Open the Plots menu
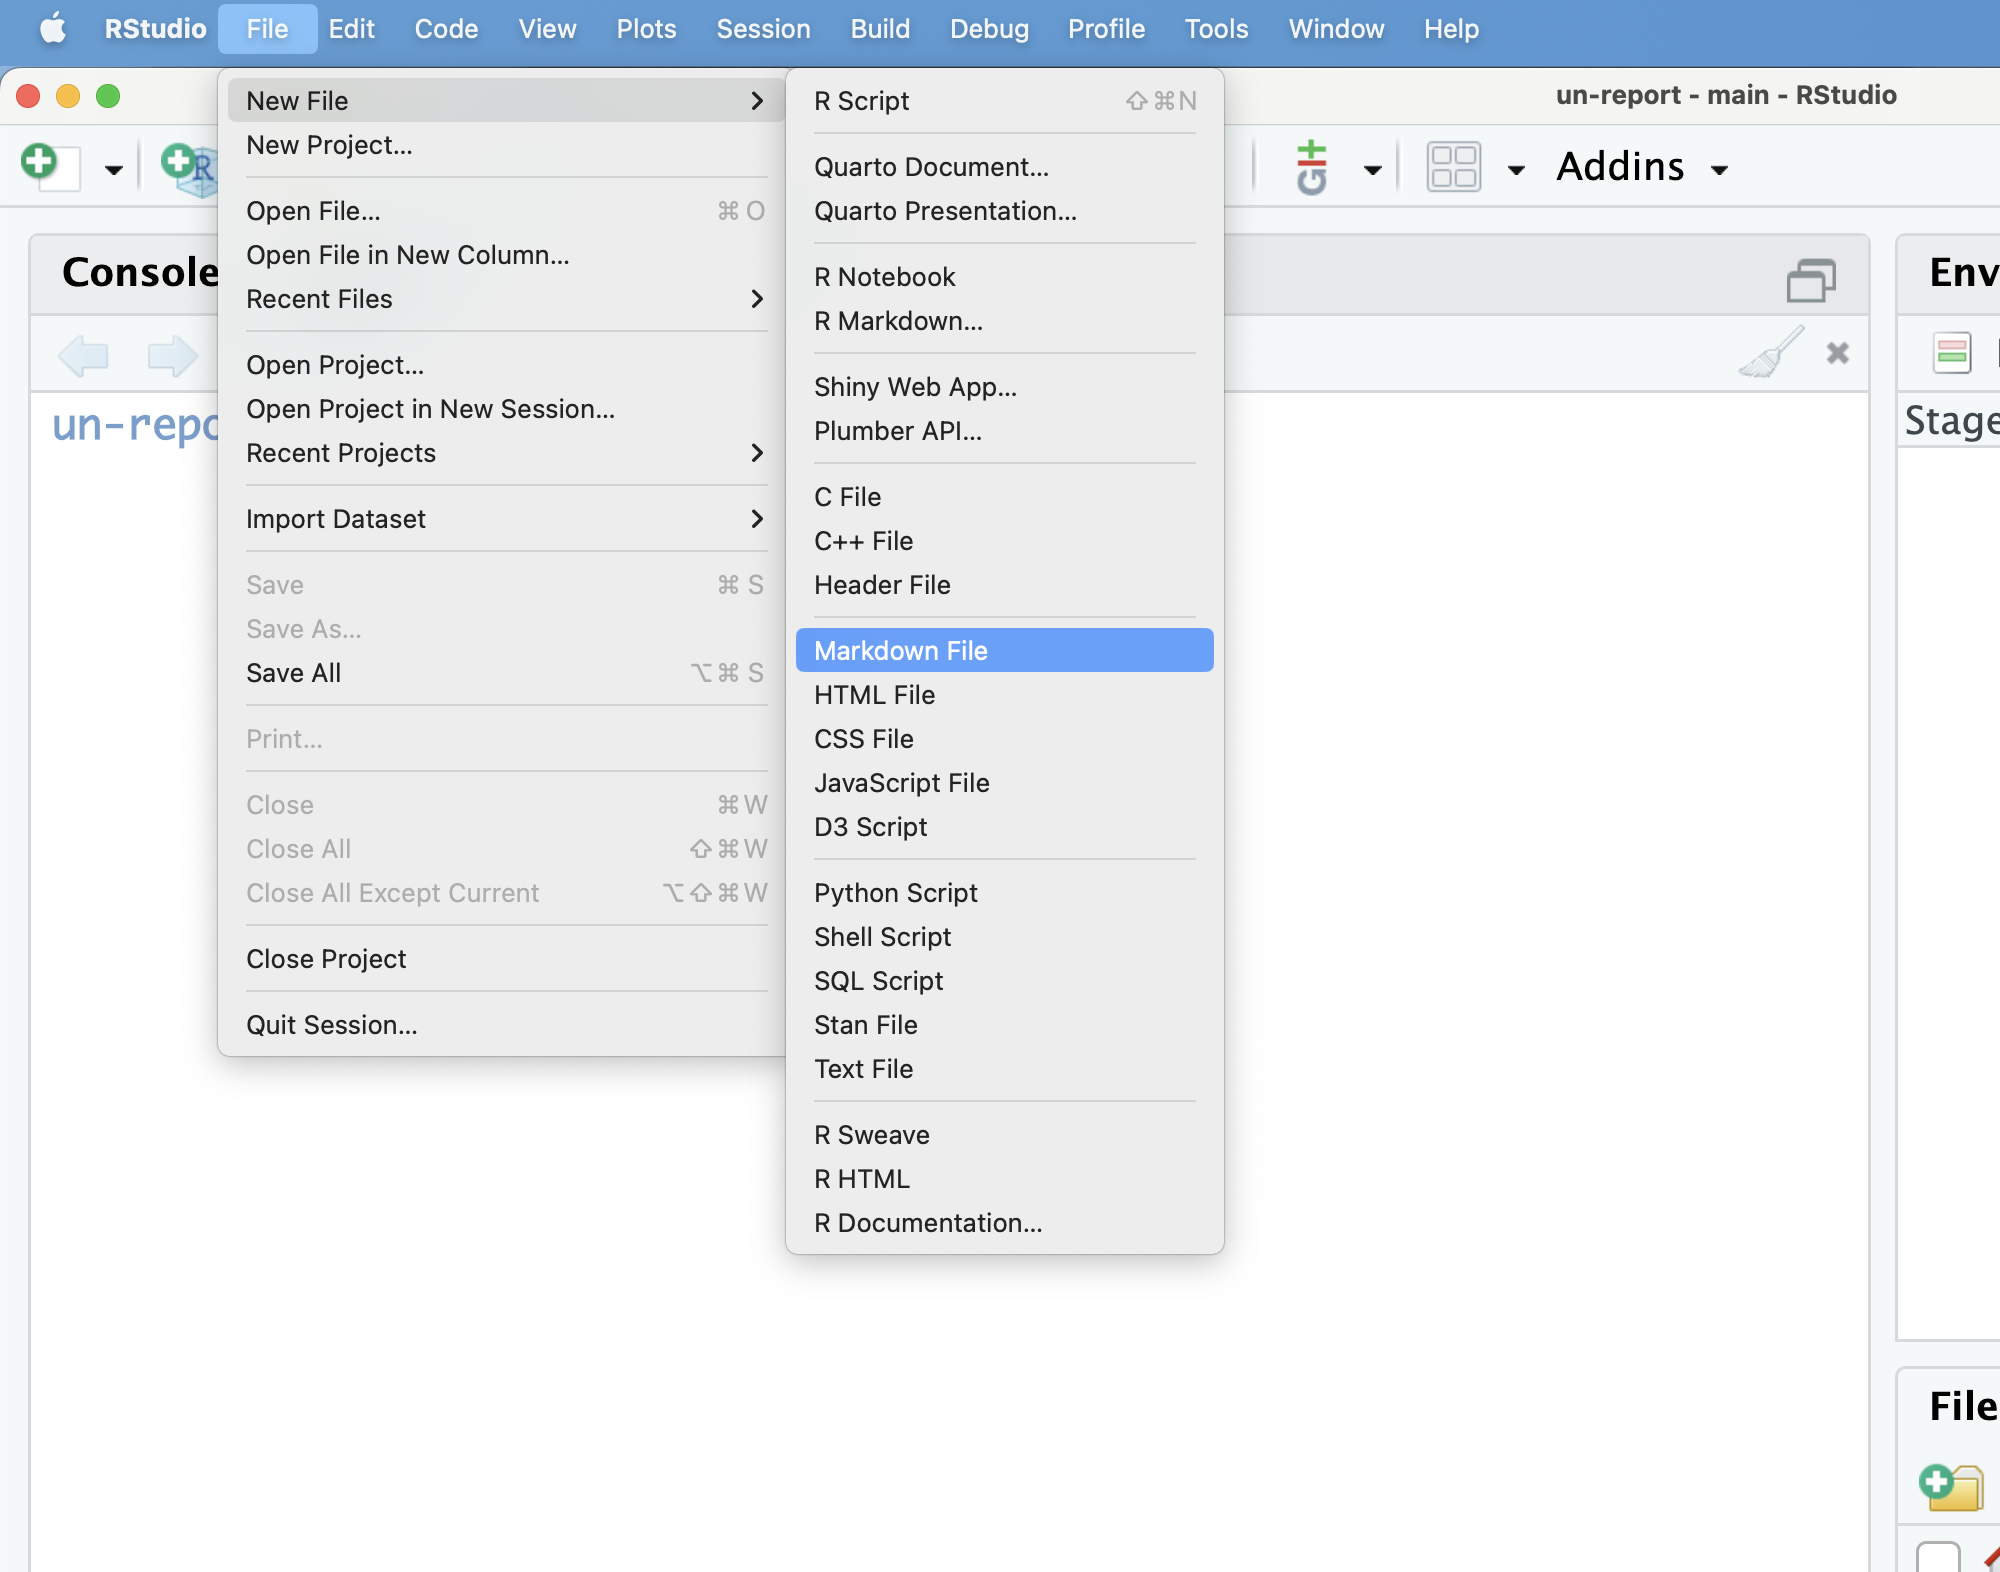Screen dimensions: 2000x1572 tap(646, 29)
